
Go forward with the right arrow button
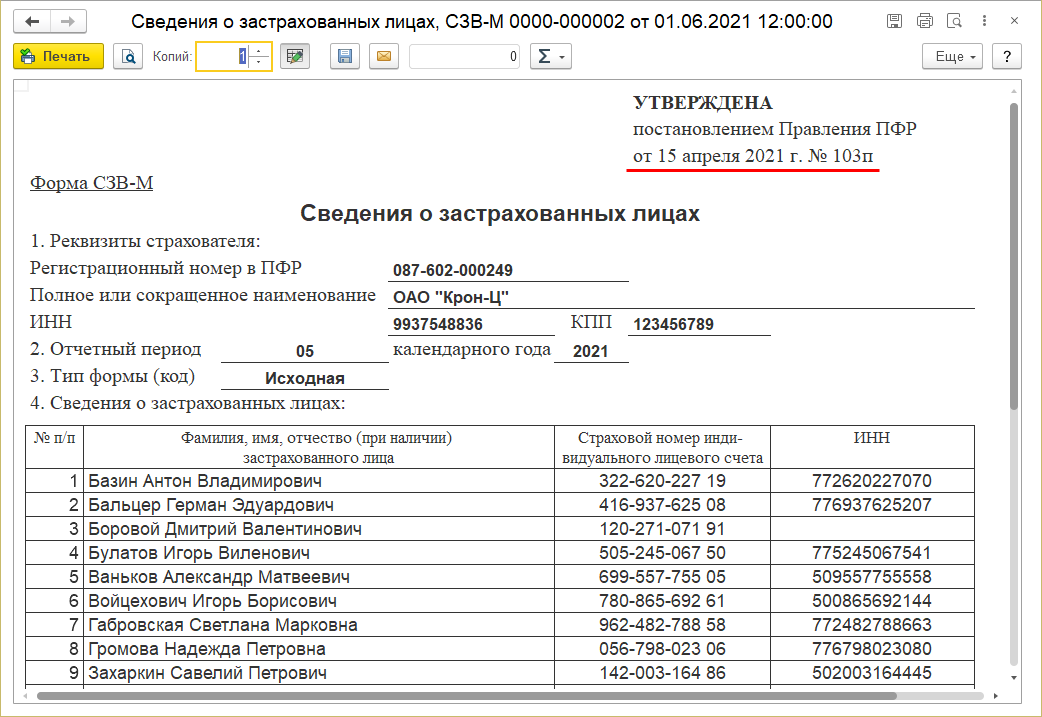click(x=68, y=22)
